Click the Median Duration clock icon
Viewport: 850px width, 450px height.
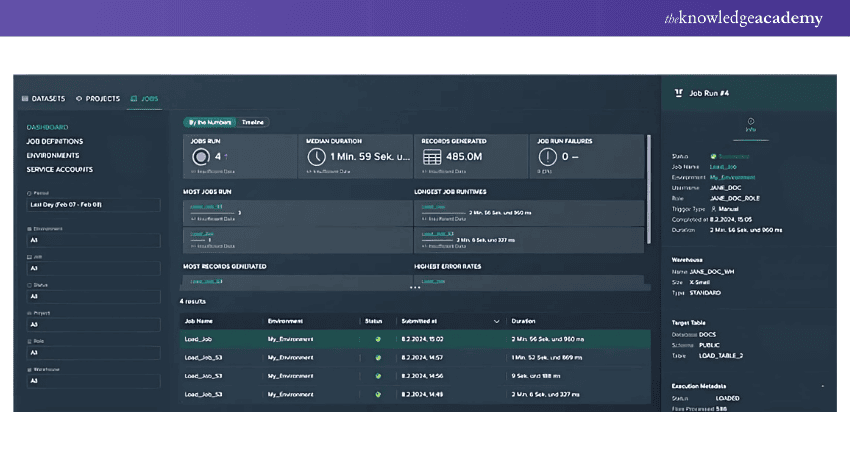click(316, 157)
